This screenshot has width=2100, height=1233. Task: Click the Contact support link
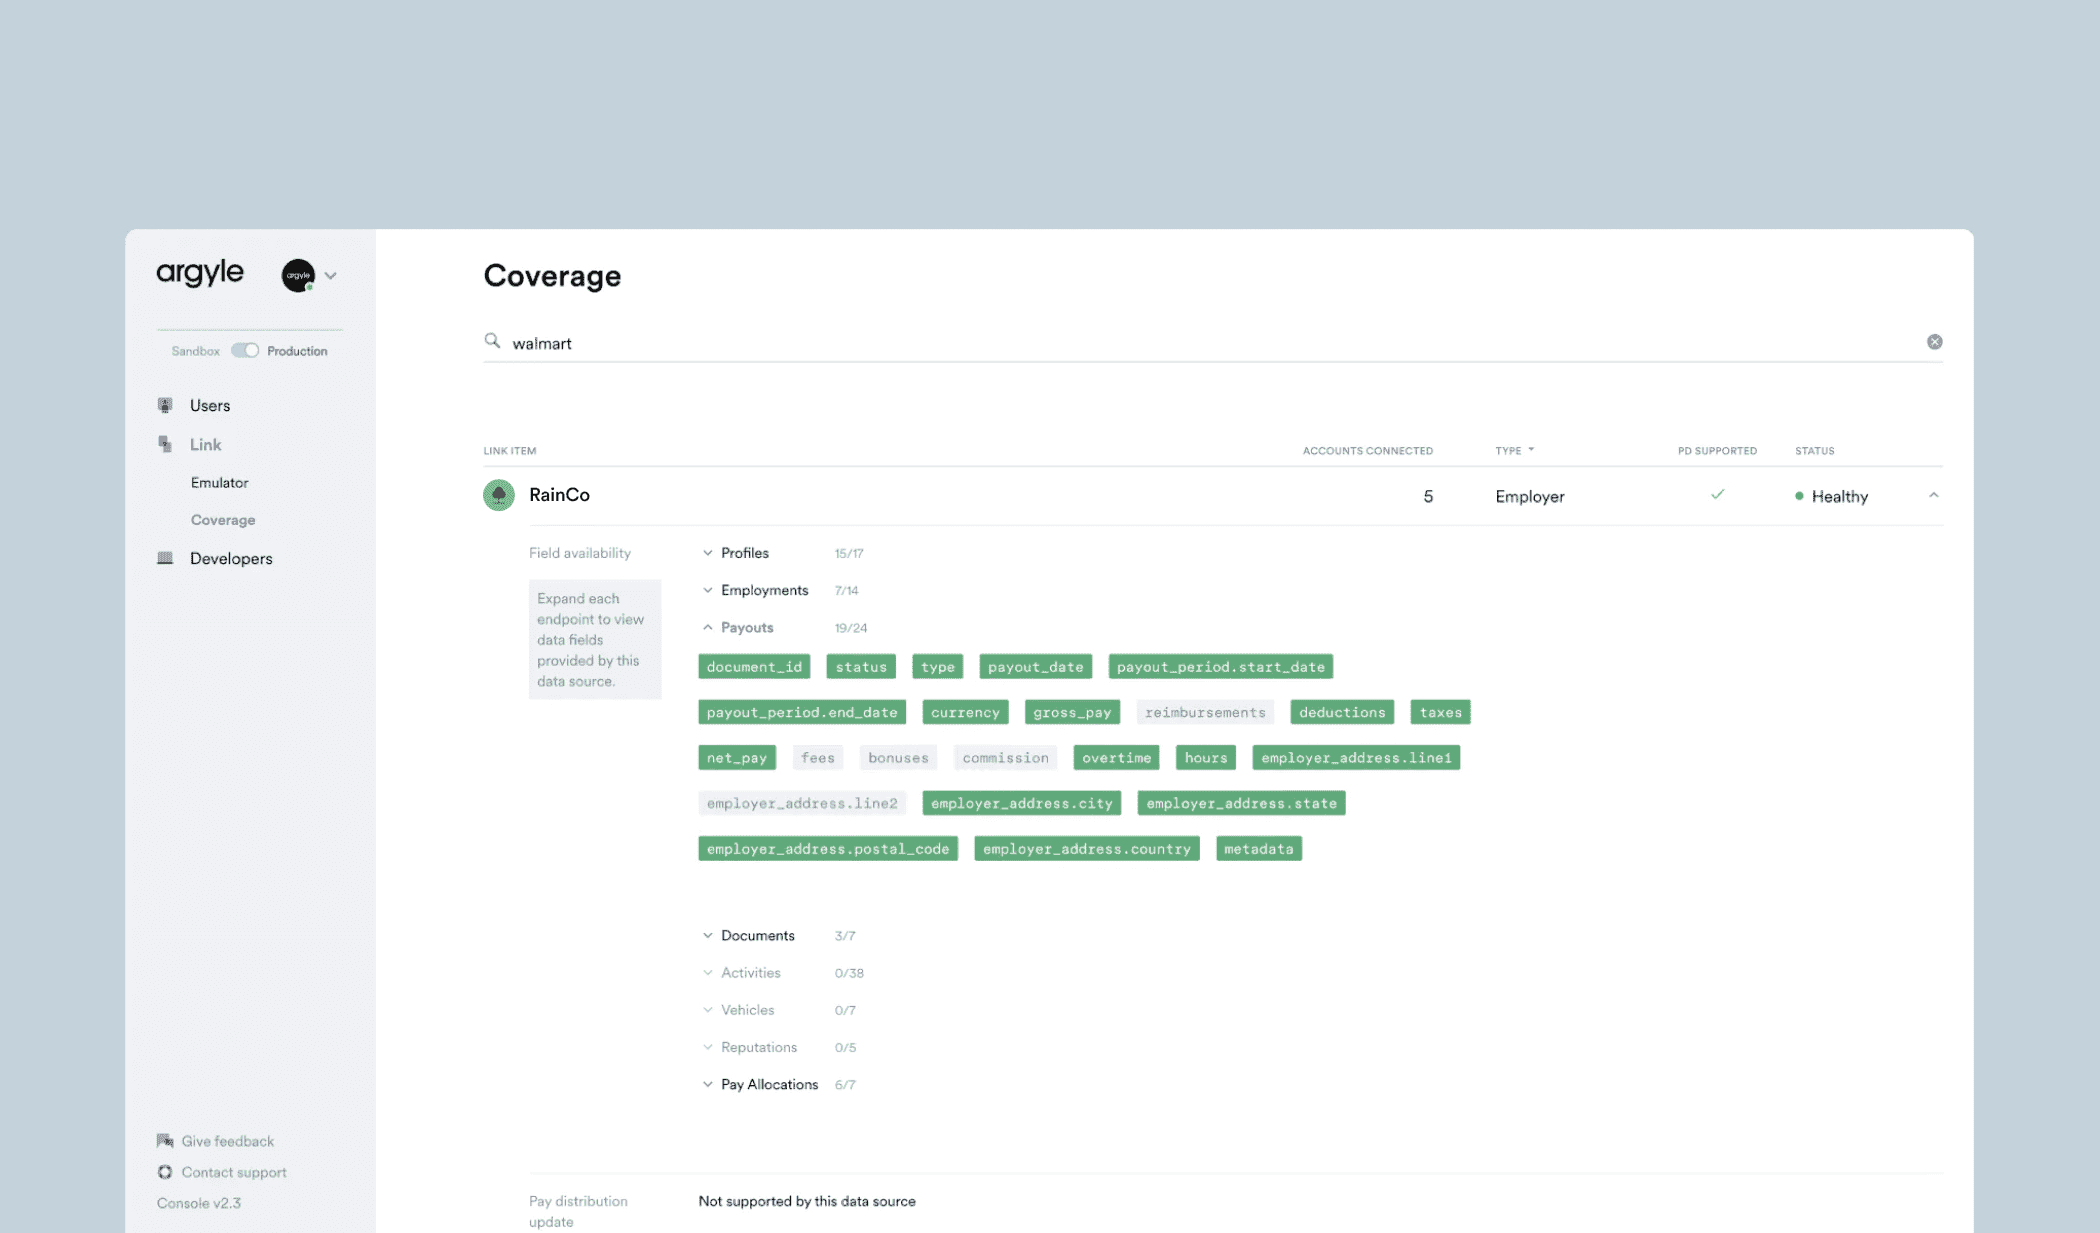[x=234, y=1172]
